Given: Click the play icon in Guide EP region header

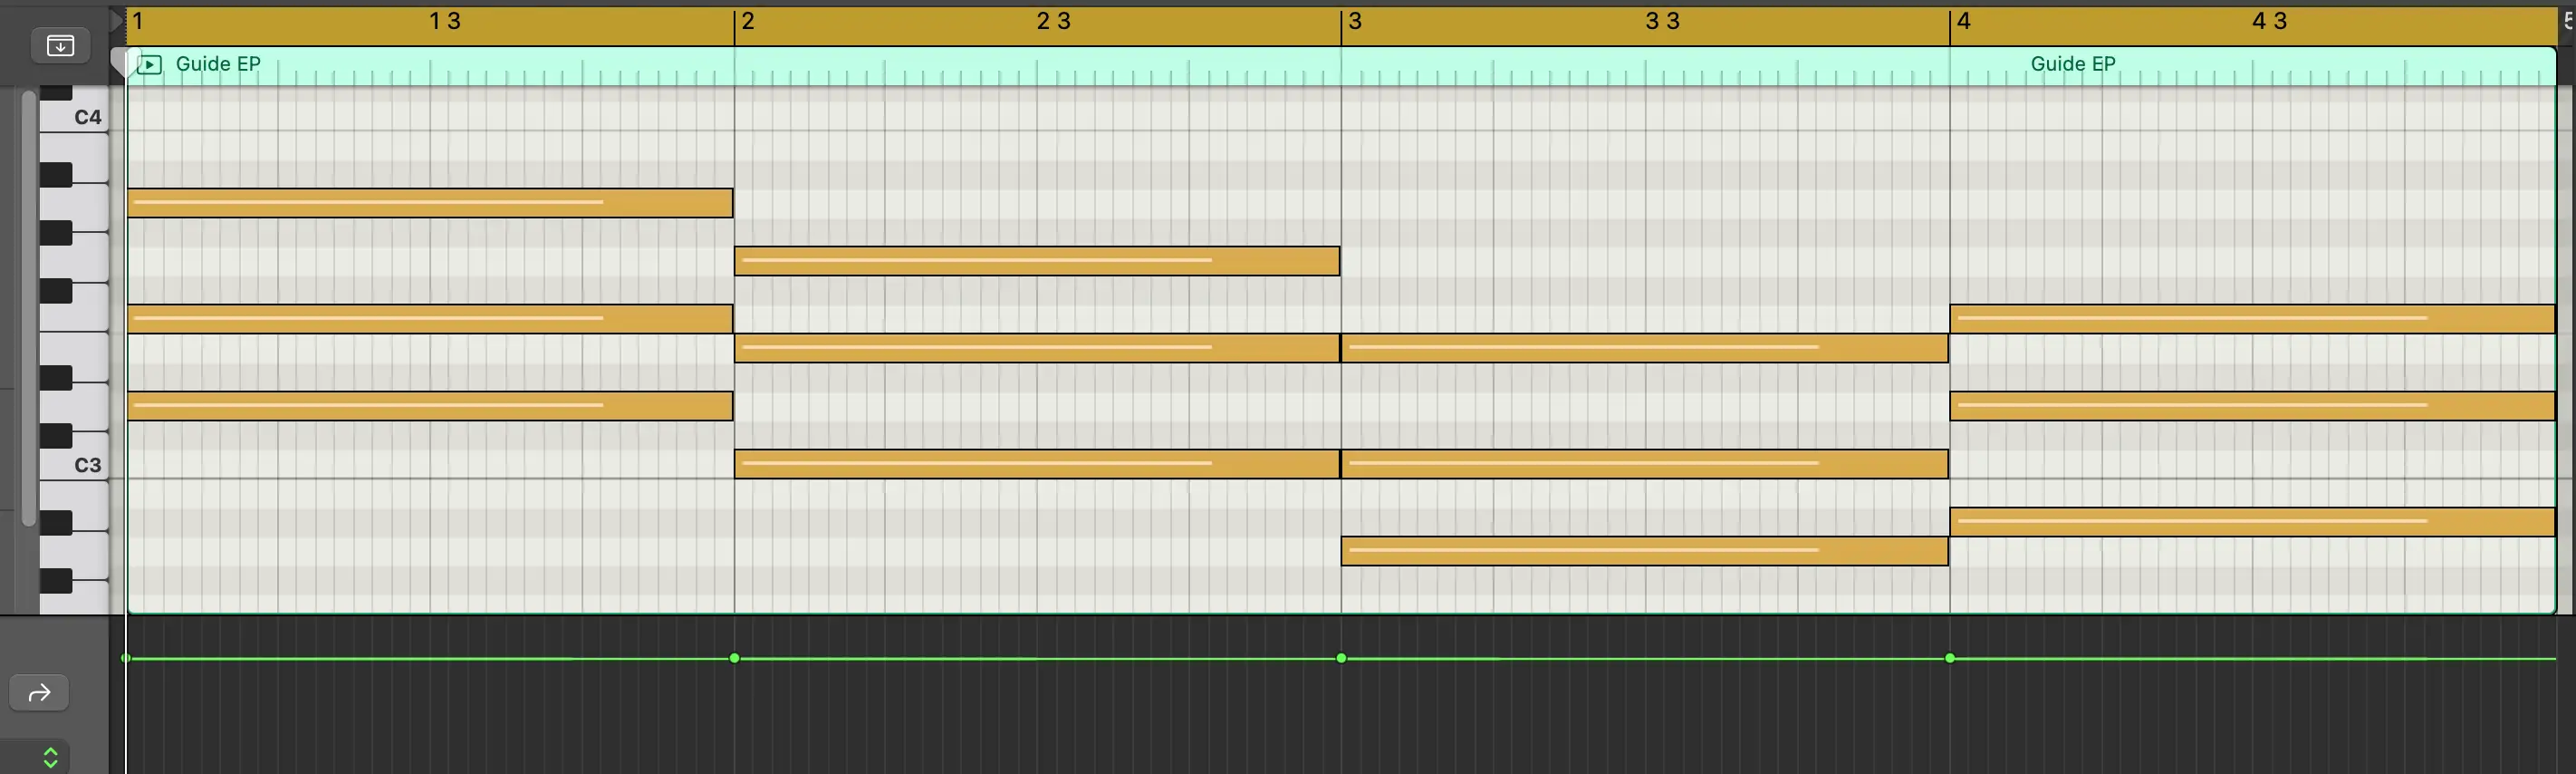Looking at the screenshot, I should pos(149,65).
